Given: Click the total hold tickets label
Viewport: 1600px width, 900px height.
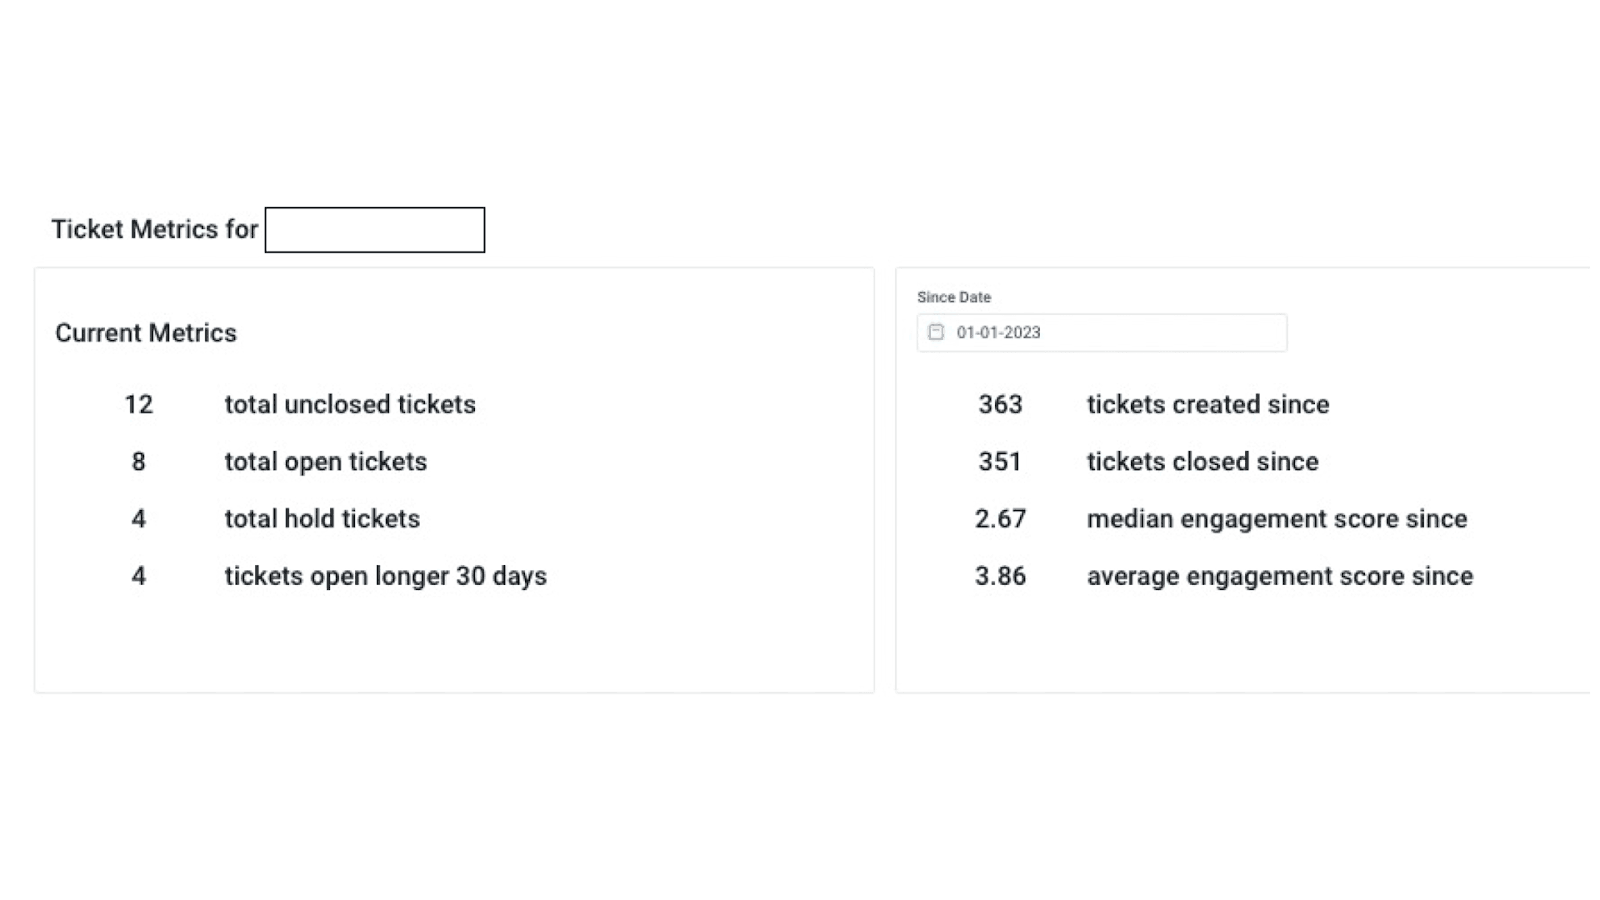Looking at the screenshot, I should pyautogui.click(x=322, y=518).
